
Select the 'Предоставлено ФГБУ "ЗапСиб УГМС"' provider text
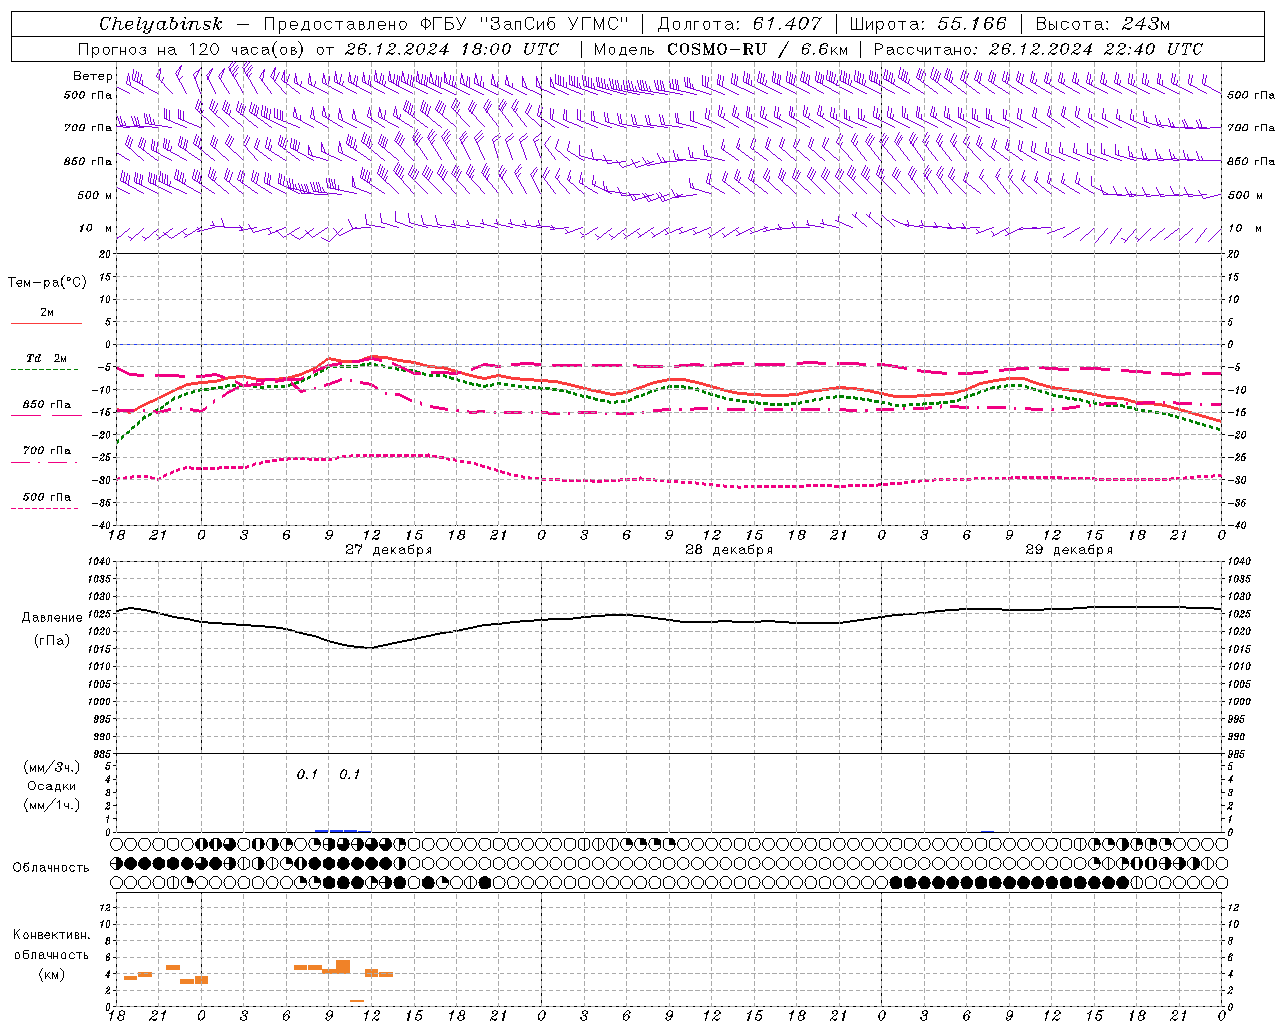point(446,24)
